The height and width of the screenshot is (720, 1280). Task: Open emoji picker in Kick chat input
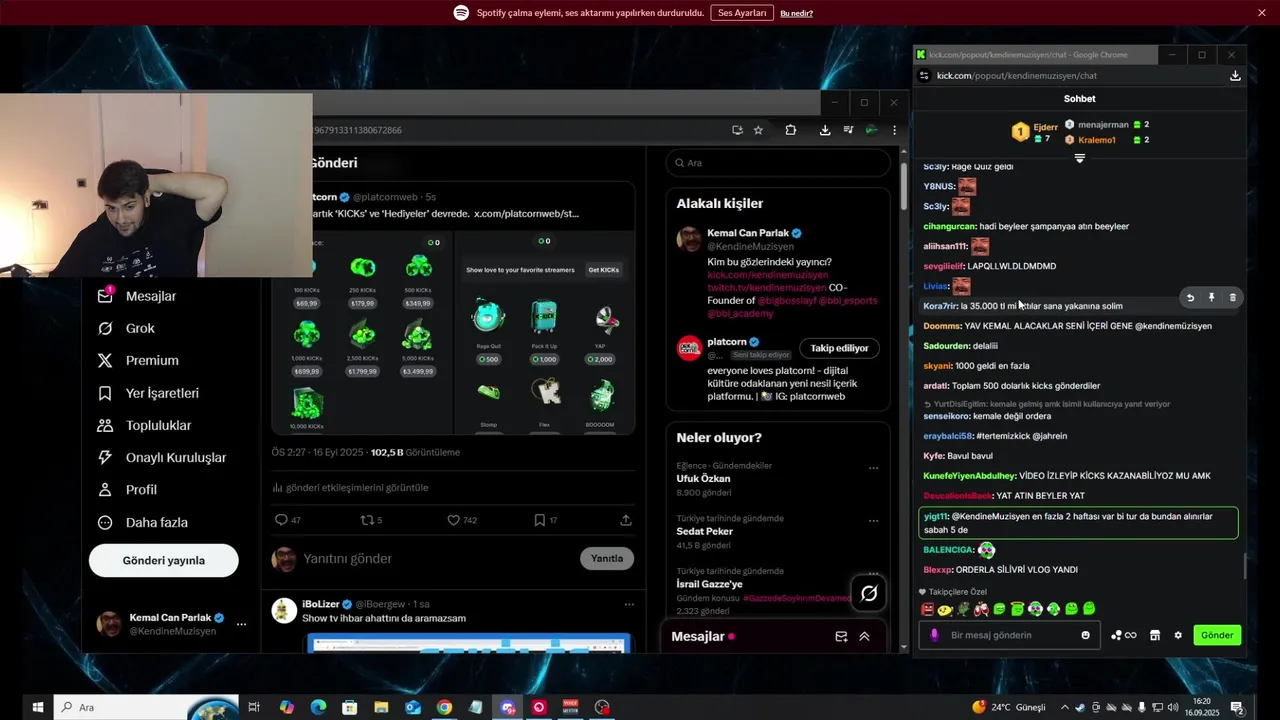(x=1086, y=635)
